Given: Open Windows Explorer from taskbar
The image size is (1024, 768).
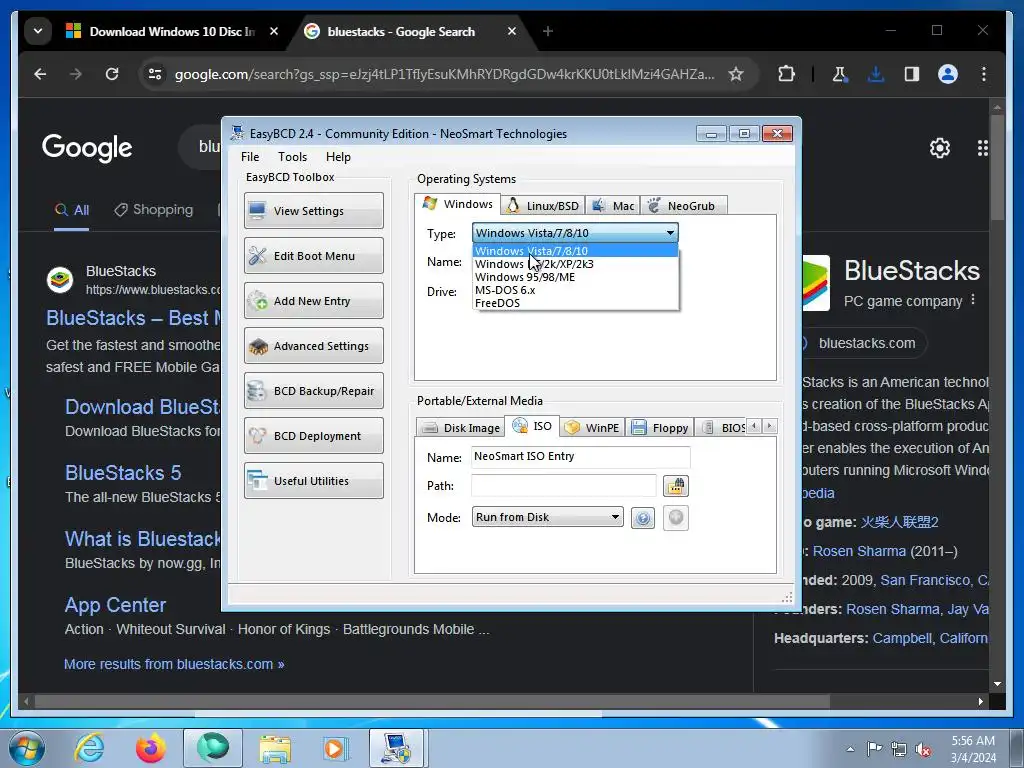Looking at the screenshot, I should [x=275, y=748].
